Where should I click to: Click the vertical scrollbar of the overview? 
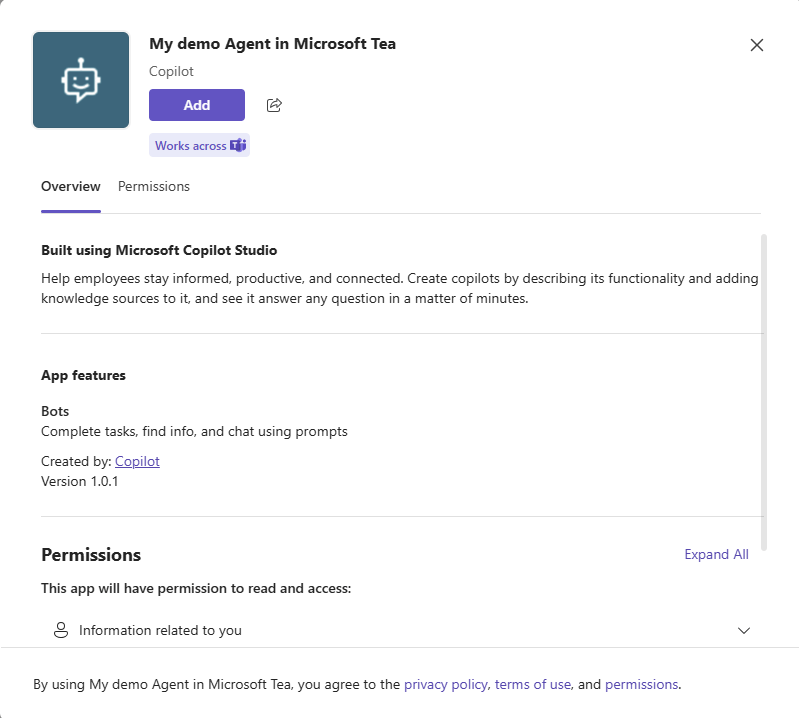tap(763, 392)
